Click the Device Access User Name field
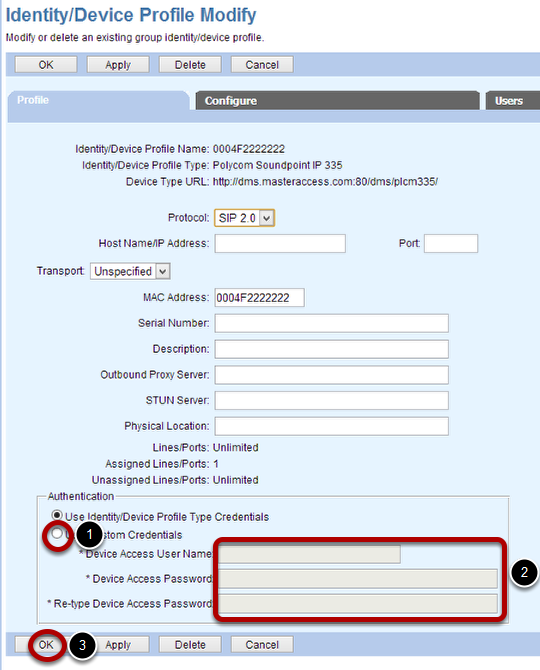 310,554
